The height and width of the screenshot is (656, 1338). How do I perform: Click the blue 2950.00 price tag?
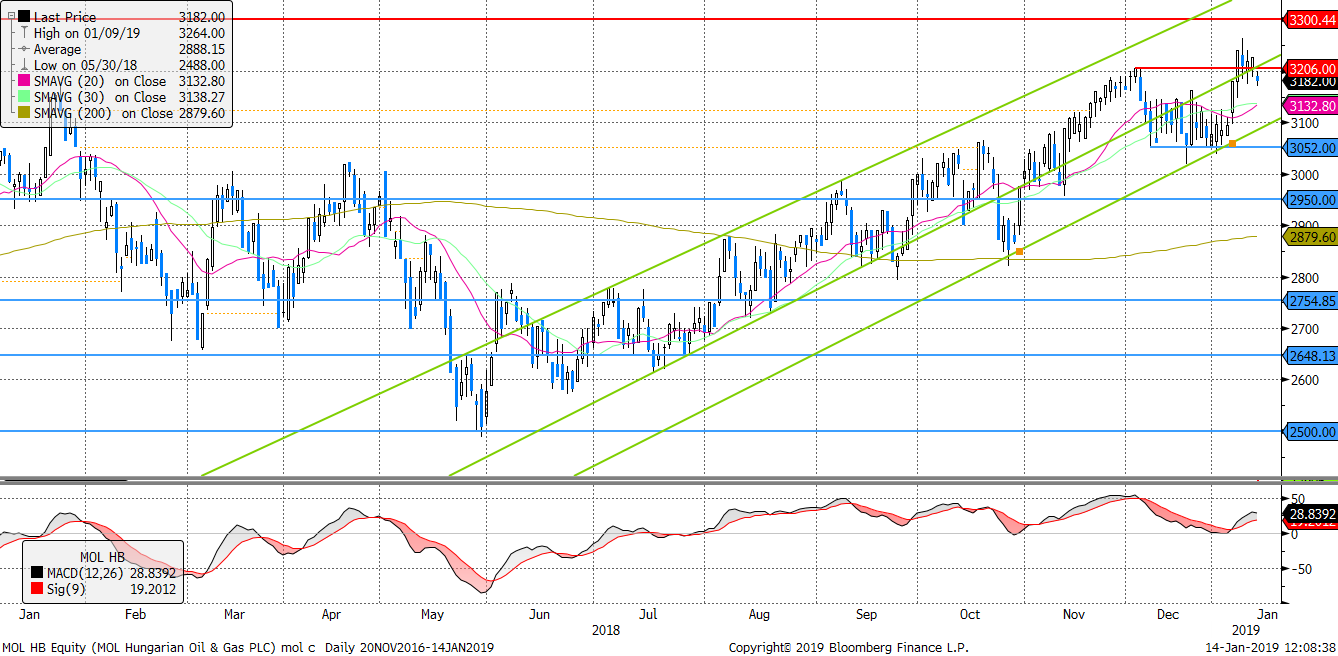click(x=1310, y=200)
